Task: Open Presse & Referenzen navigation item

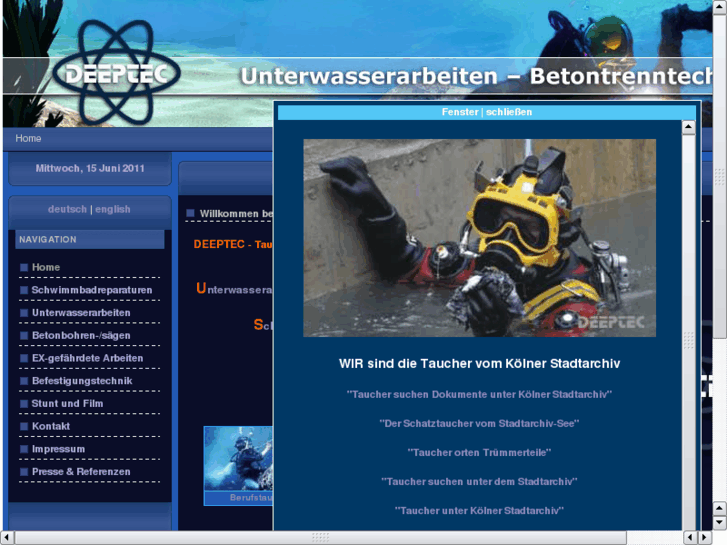Action: click(81, 472)
